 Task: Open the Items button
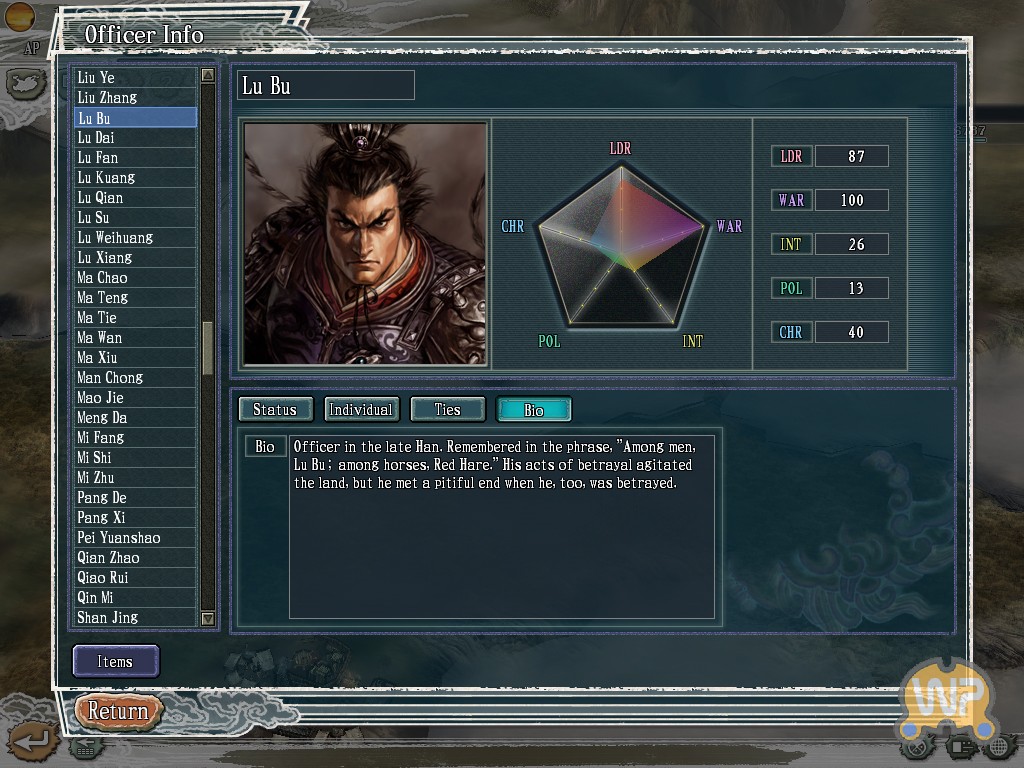[116, 662]
